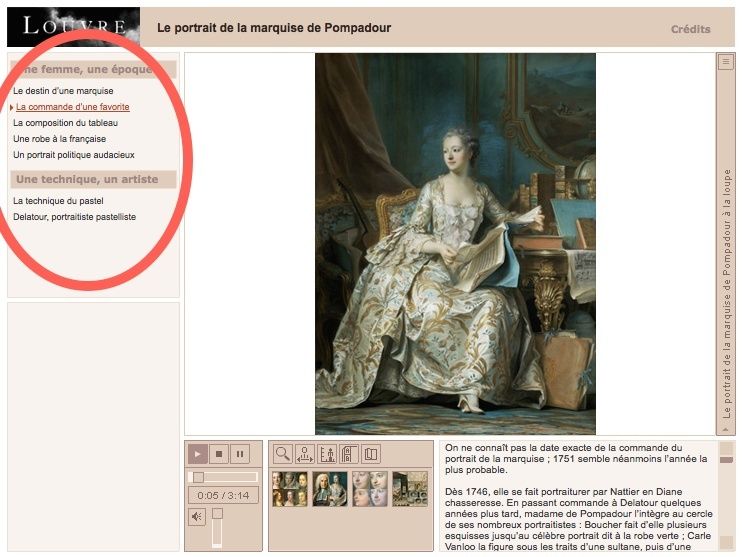Open thumbnail showing four face details
This screenshot has width=742, height=557.
coord(370,489)
